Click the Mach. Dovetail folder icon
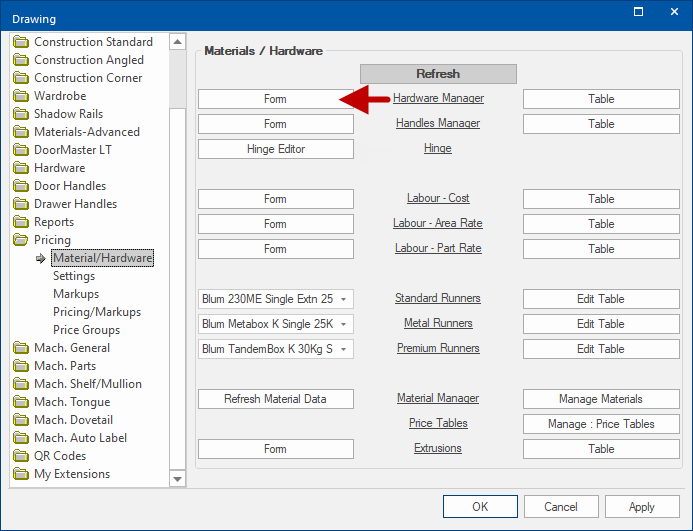693x531 pixels. coord(21,420)
